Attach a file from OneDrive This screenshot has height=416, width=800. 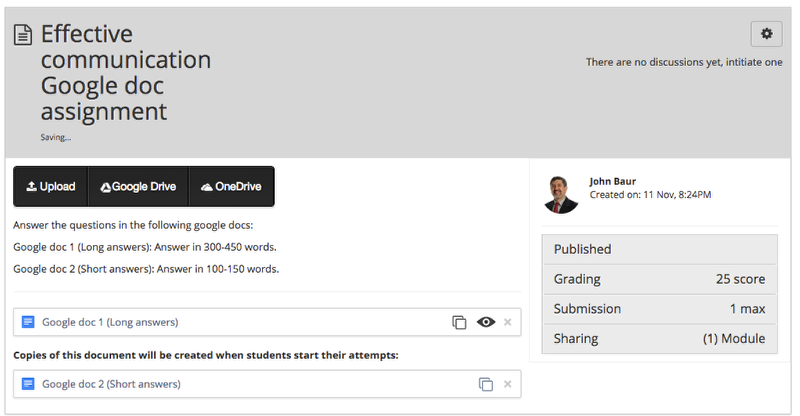tap(232, 186)
